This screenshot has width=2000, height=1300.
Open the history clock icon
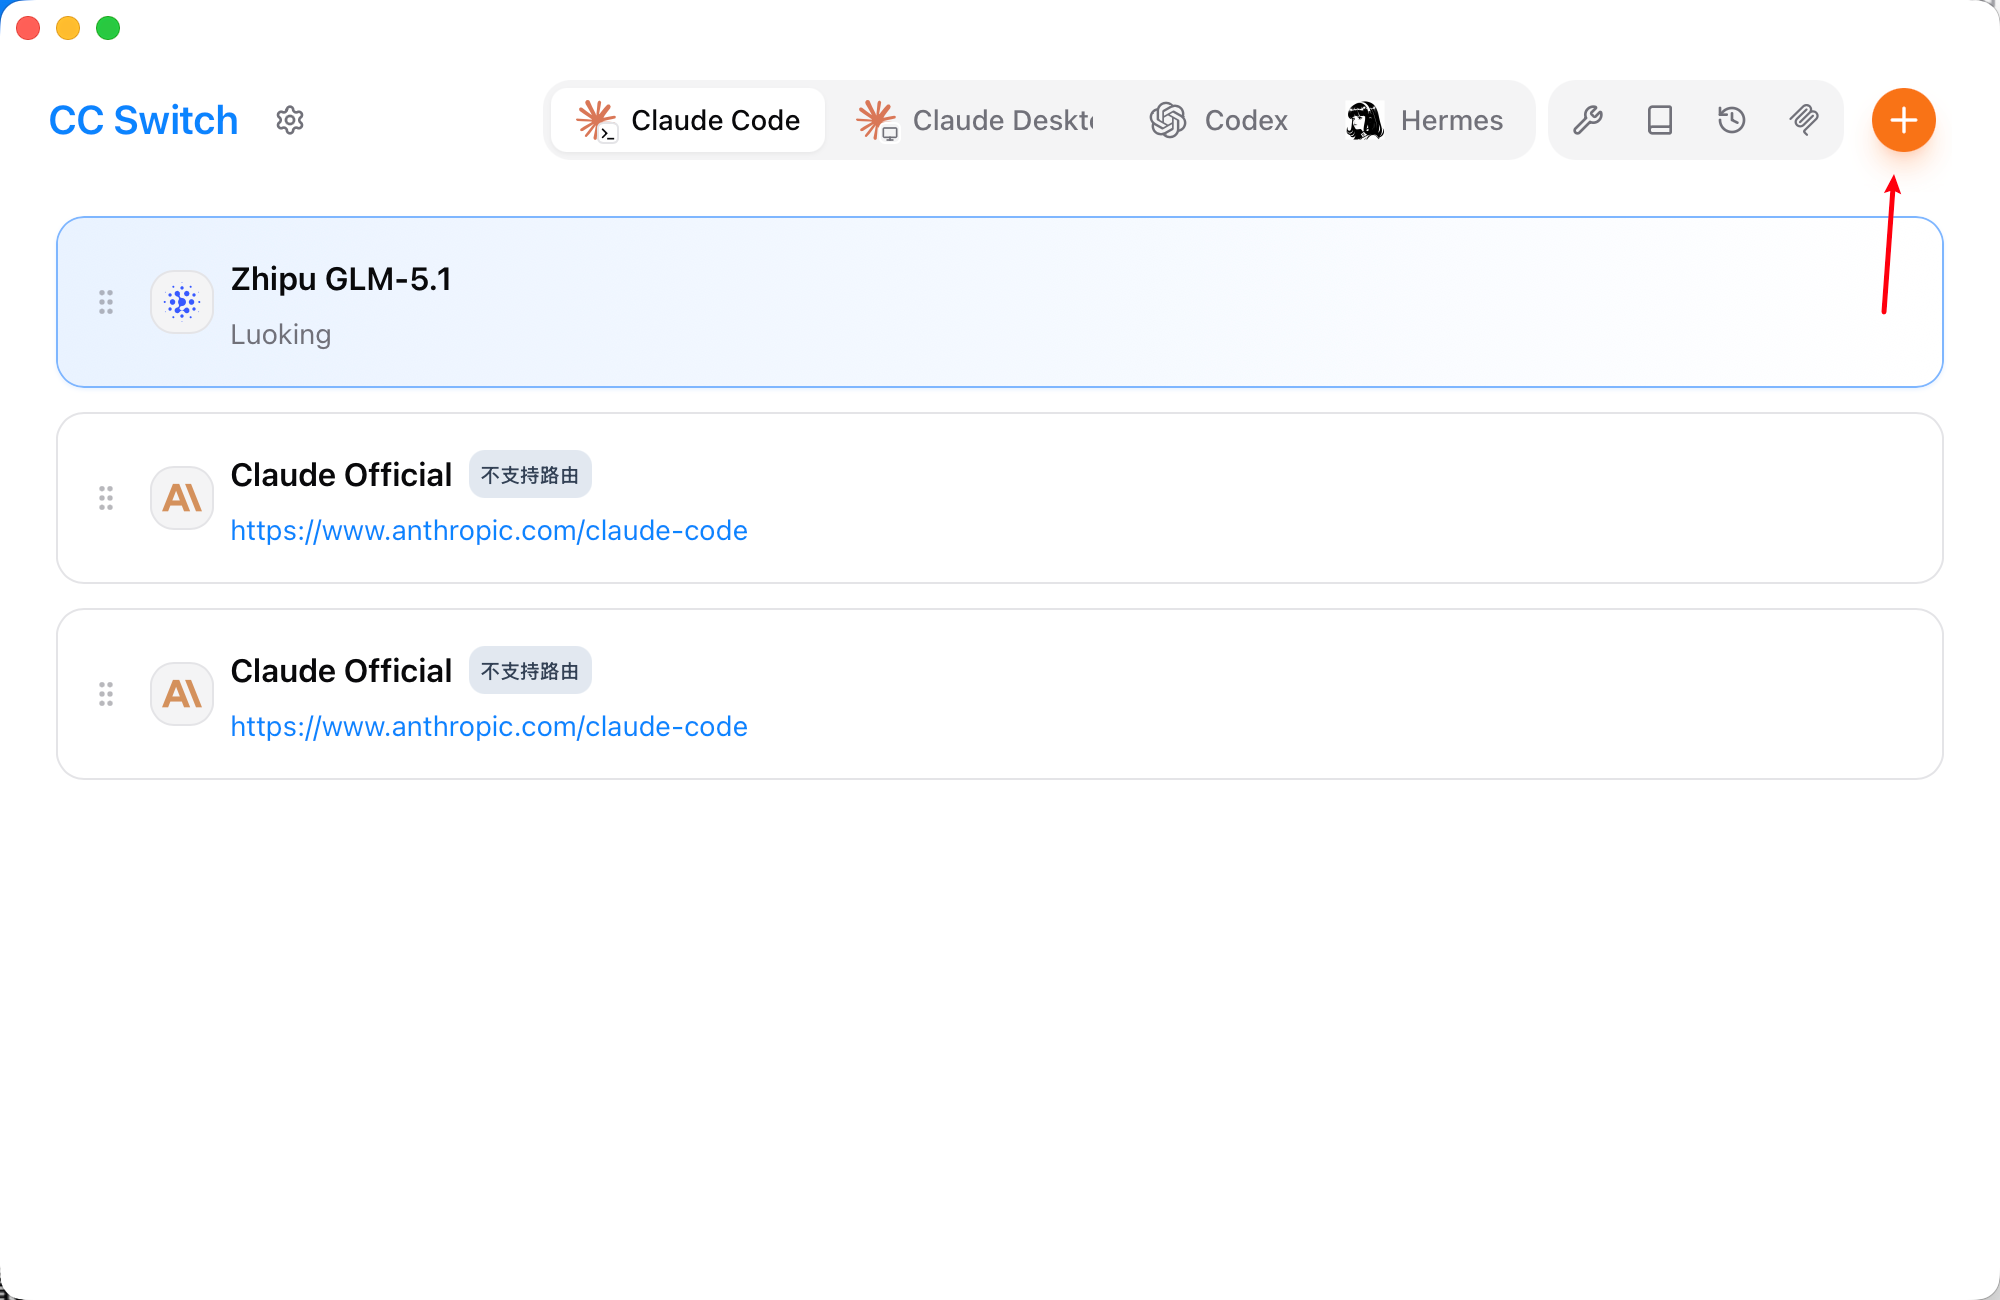[1732, 120]
